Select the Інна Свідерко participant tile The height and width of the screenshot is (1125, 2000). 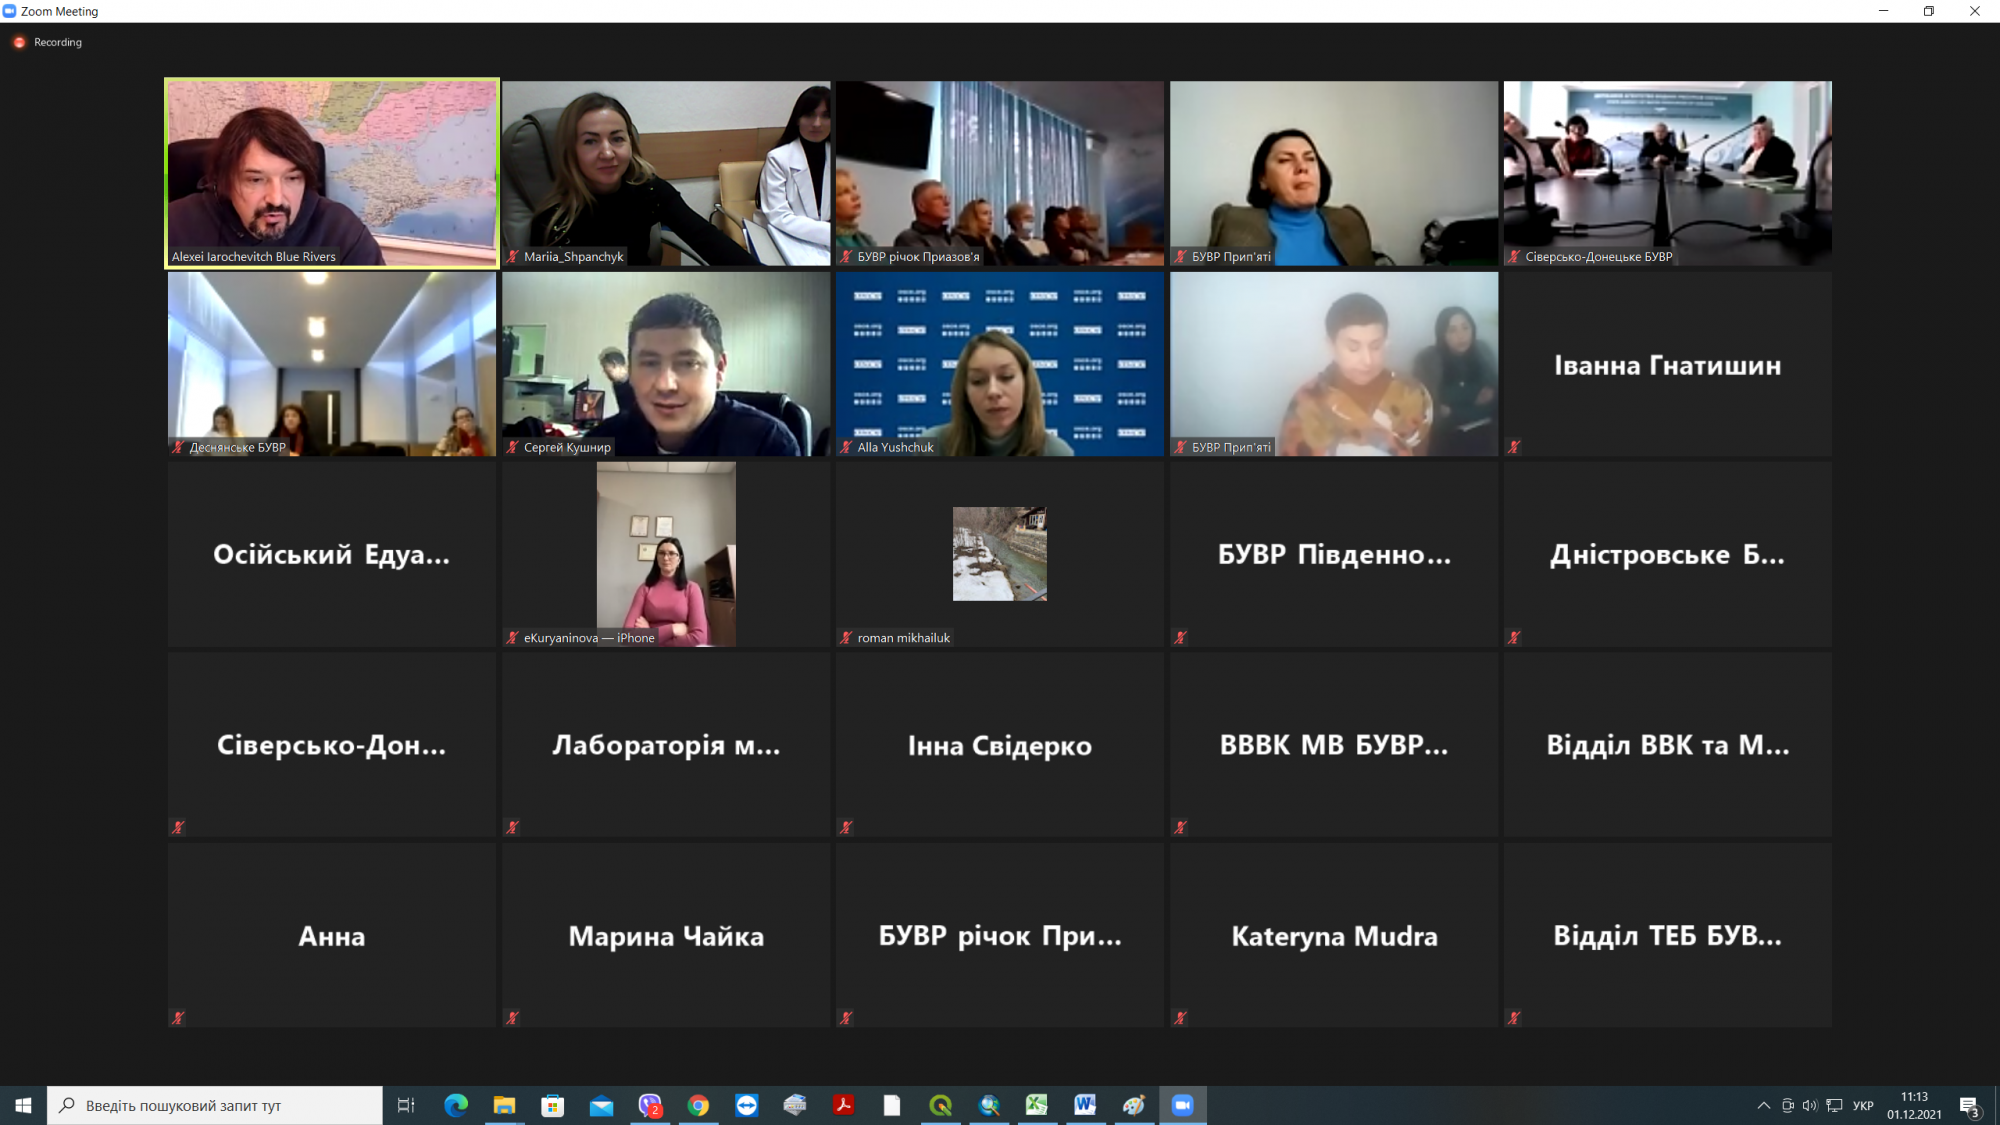999,745
